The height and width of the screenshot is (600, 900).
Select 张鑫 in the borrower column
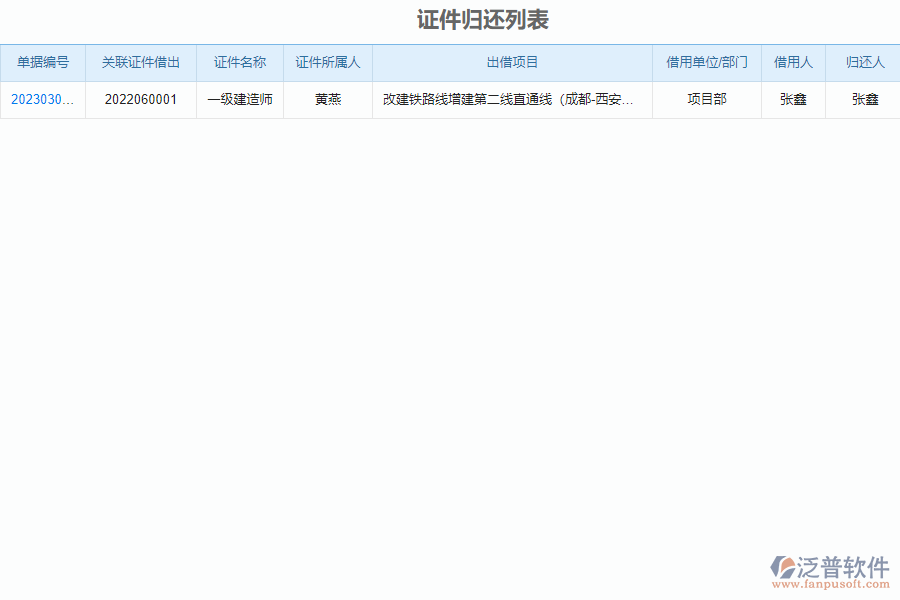[x=792, y=99]
